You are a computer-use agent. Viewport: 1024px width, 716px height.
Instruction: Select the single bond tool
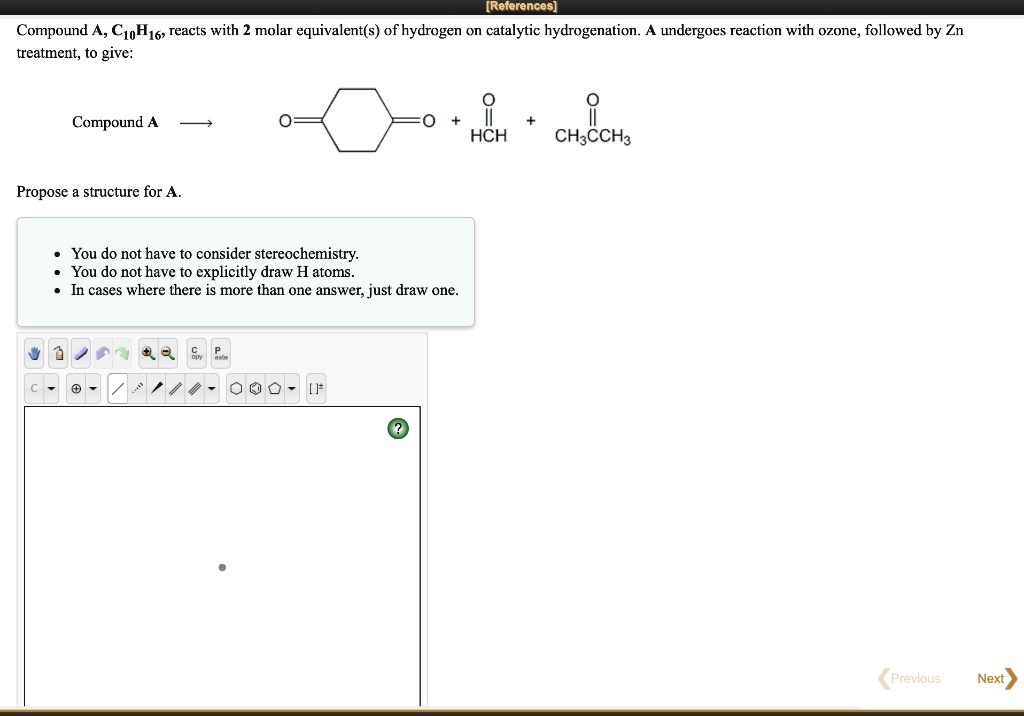116,388
